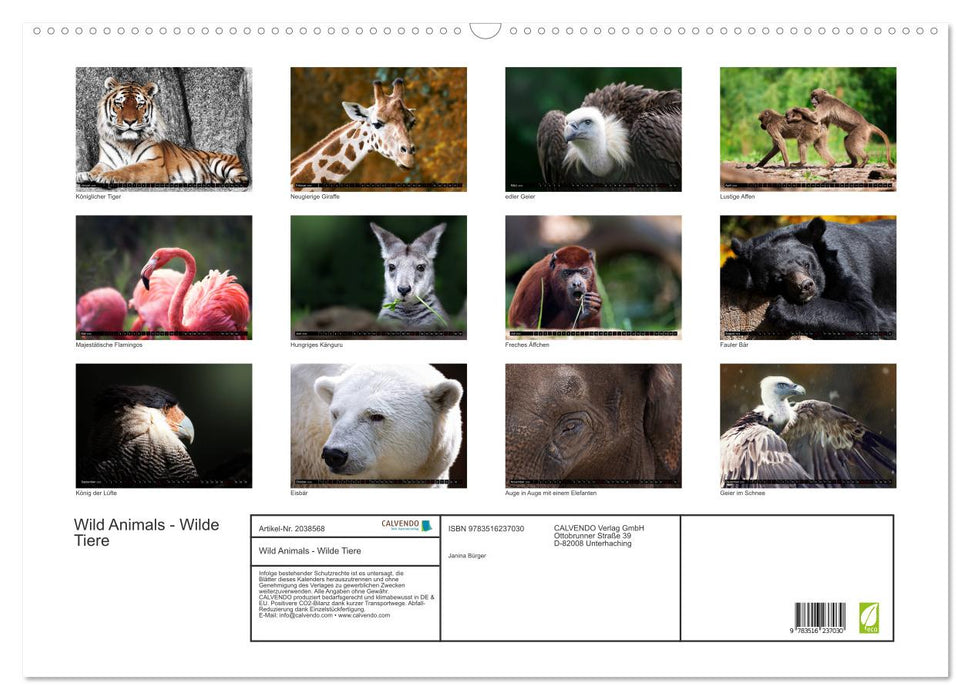The height and width of the screenshot is (700, 971).
Task: Select the Freches Äffchen thumbnail
Action: tap(593, 276)
